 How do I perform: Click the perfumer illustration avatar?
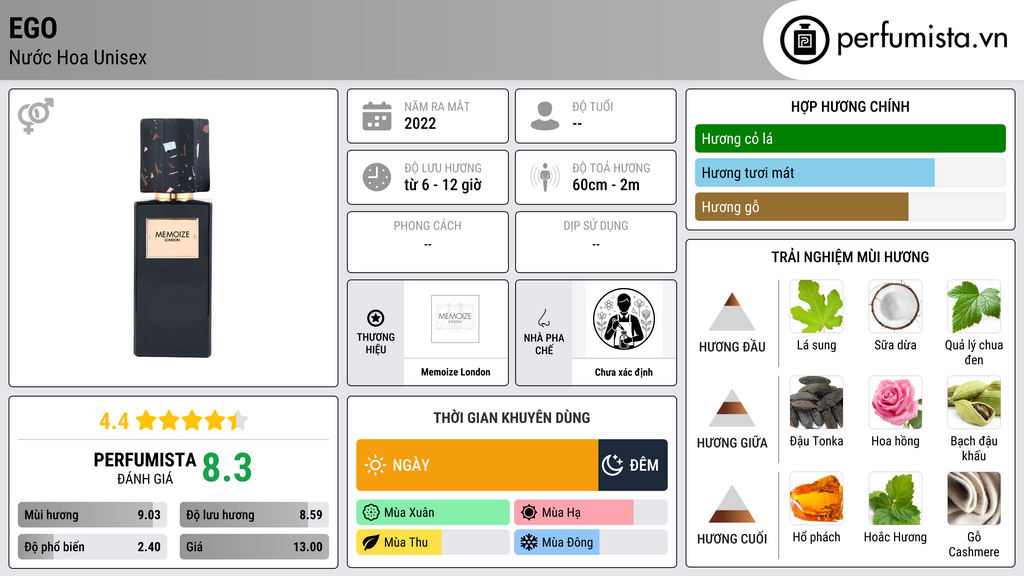(x=624, y=319)
